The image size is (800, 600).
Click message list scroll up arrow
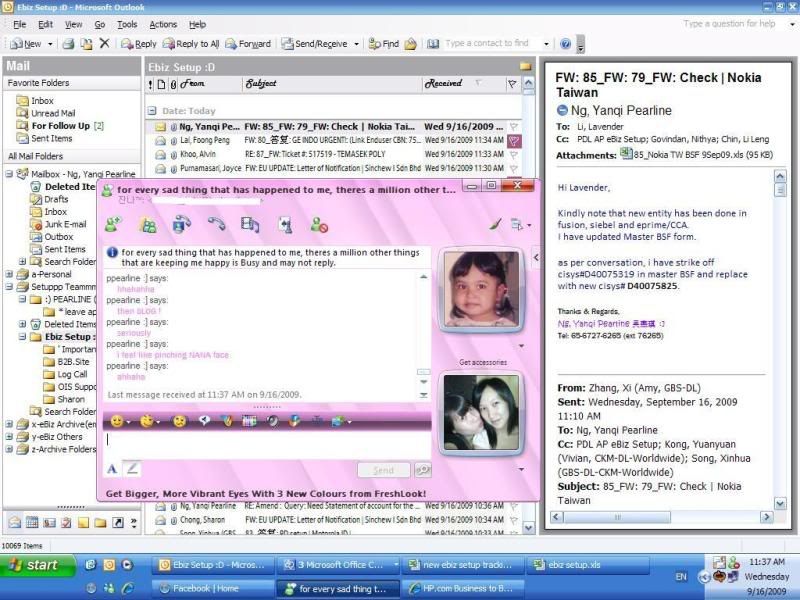[529, 83]
